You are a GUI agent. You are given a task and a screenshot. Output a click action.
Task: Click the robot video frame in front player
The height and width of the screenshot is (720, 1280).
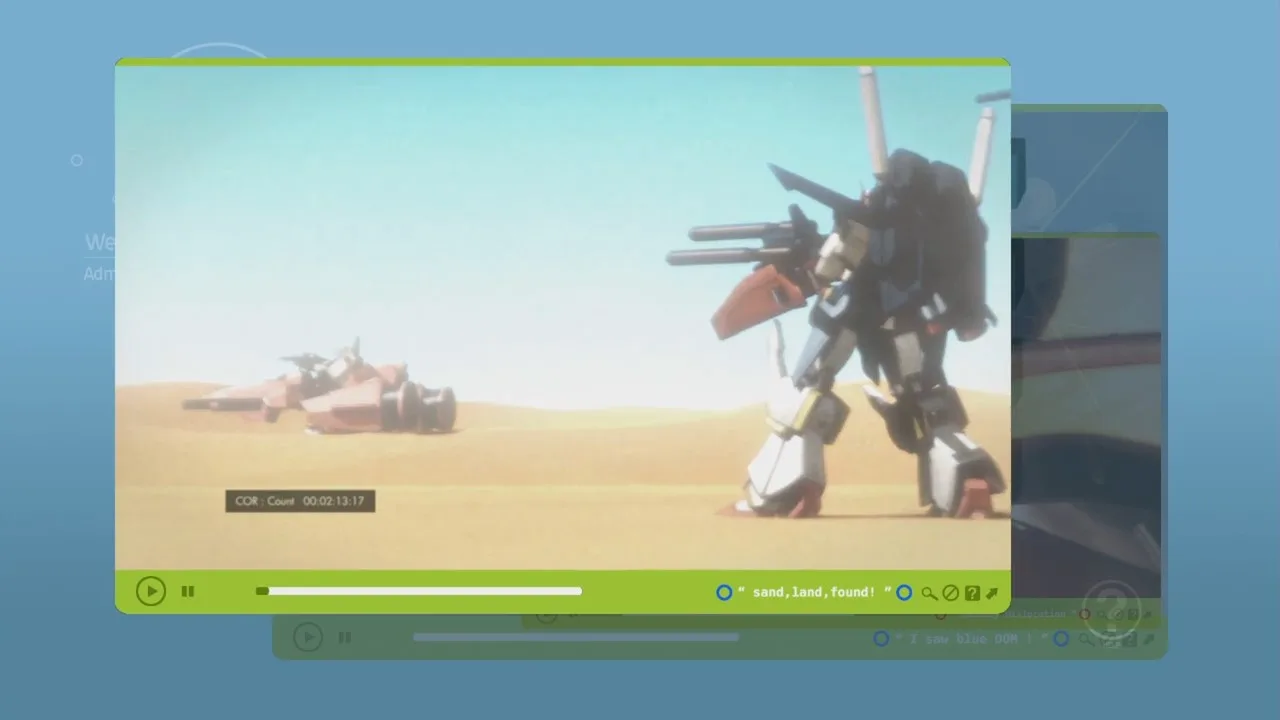point(563,318)
